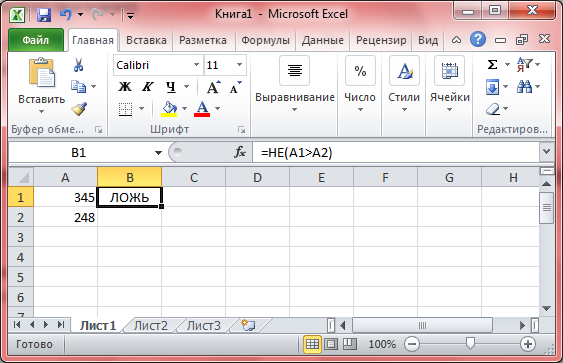Expand font color dropdown arrow

pyautogui.click(x=217, y=109)
